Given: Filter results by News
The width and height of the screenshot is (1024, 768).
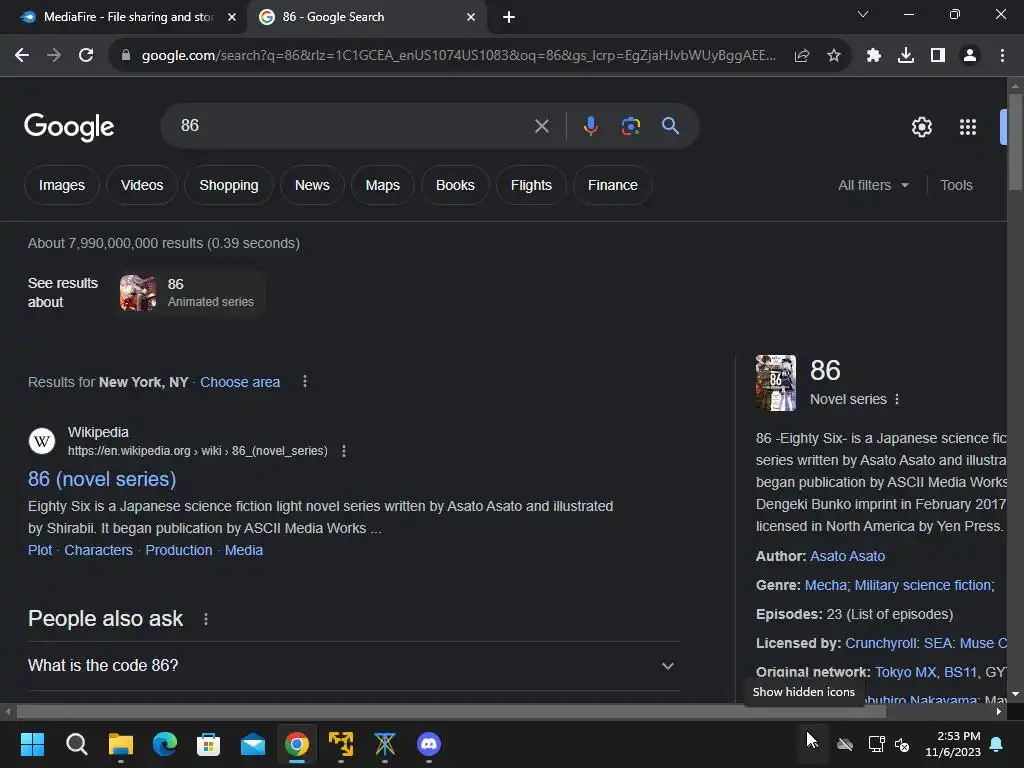Looking at the screenshot, I should click(x=312, y=185).
